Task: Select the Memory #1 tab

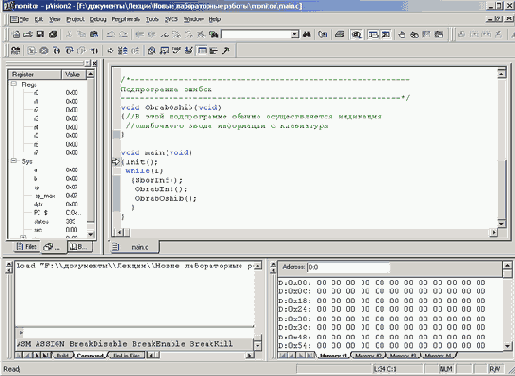Action: 333,356
